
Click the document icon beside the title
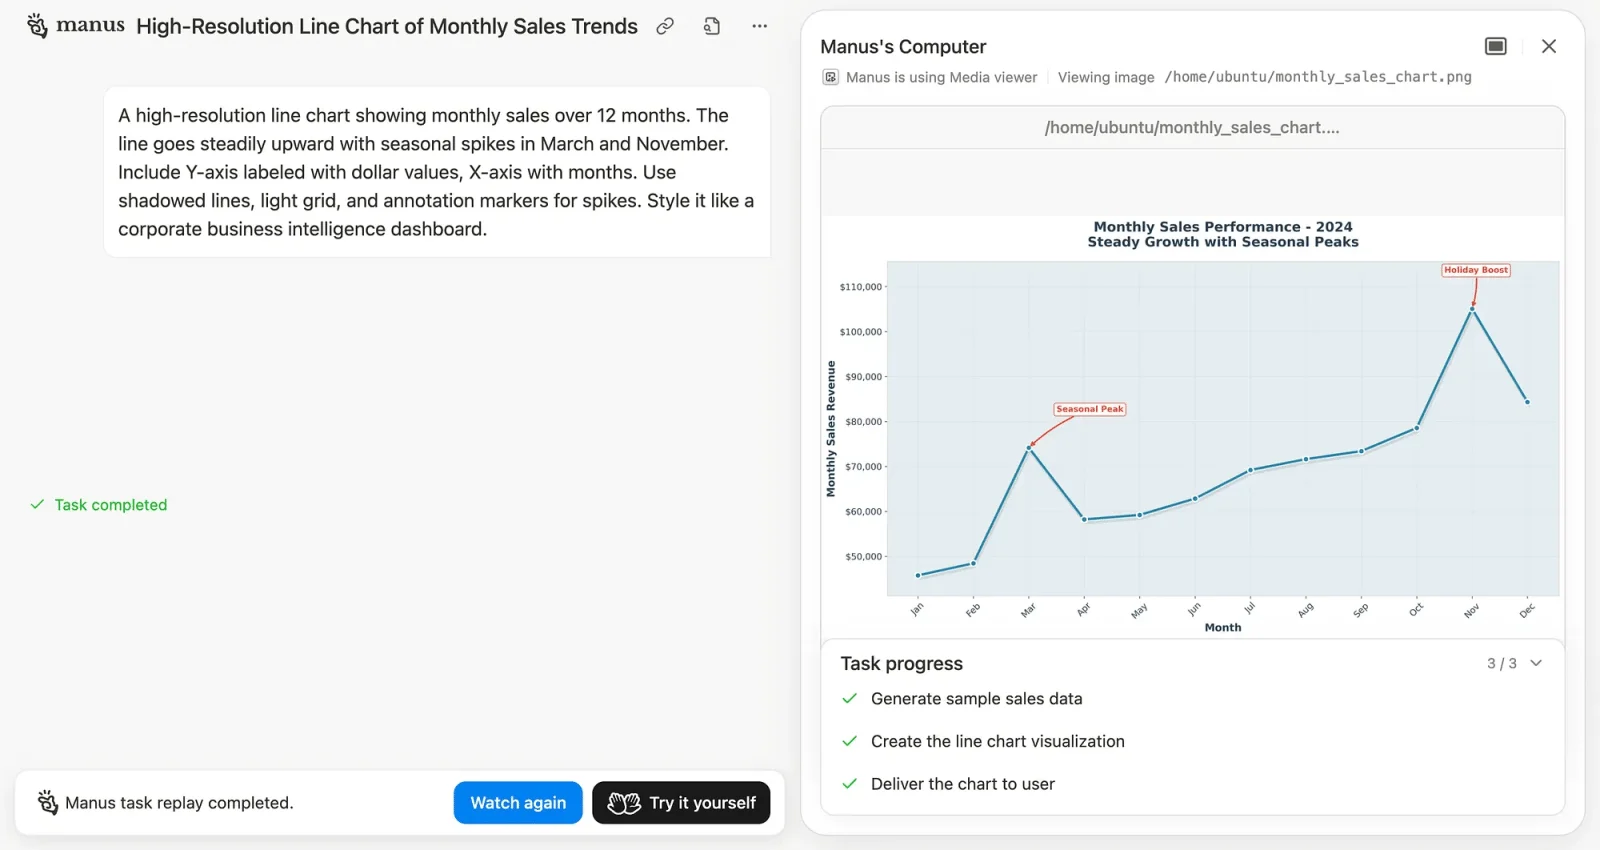712,27
